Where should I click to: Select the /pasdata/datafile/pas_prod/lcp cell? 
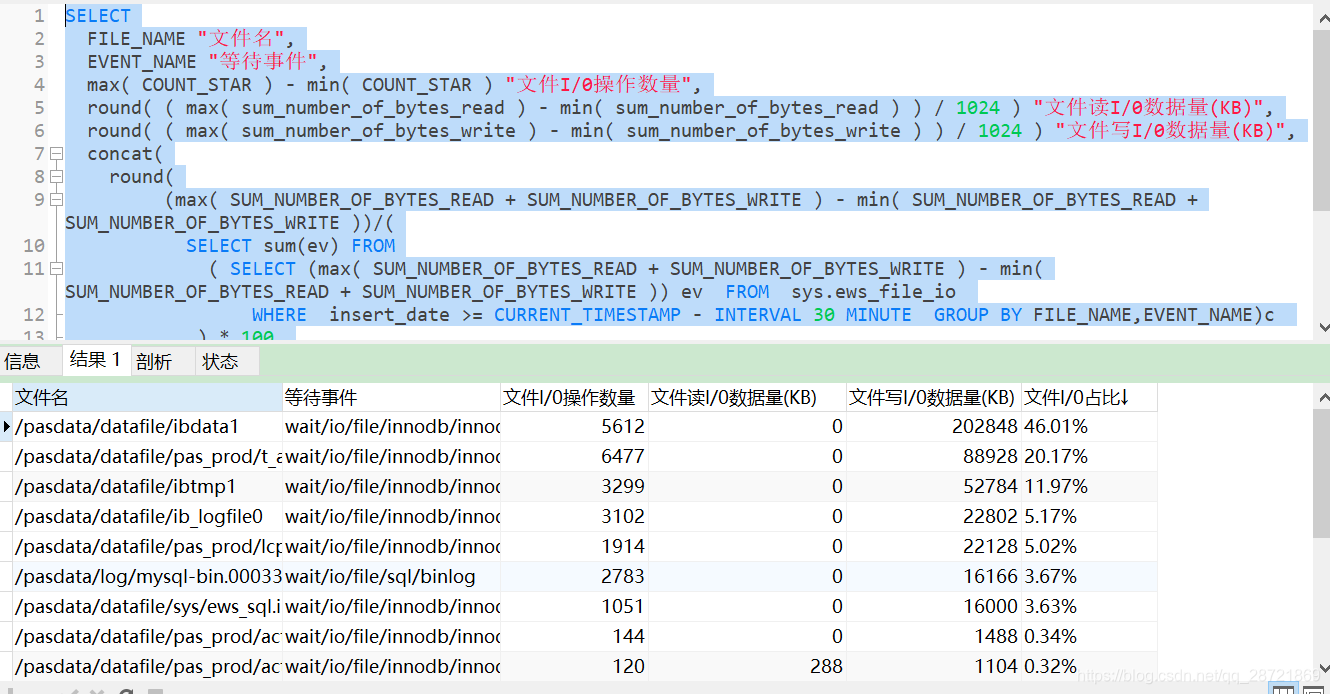pos(147,547)
